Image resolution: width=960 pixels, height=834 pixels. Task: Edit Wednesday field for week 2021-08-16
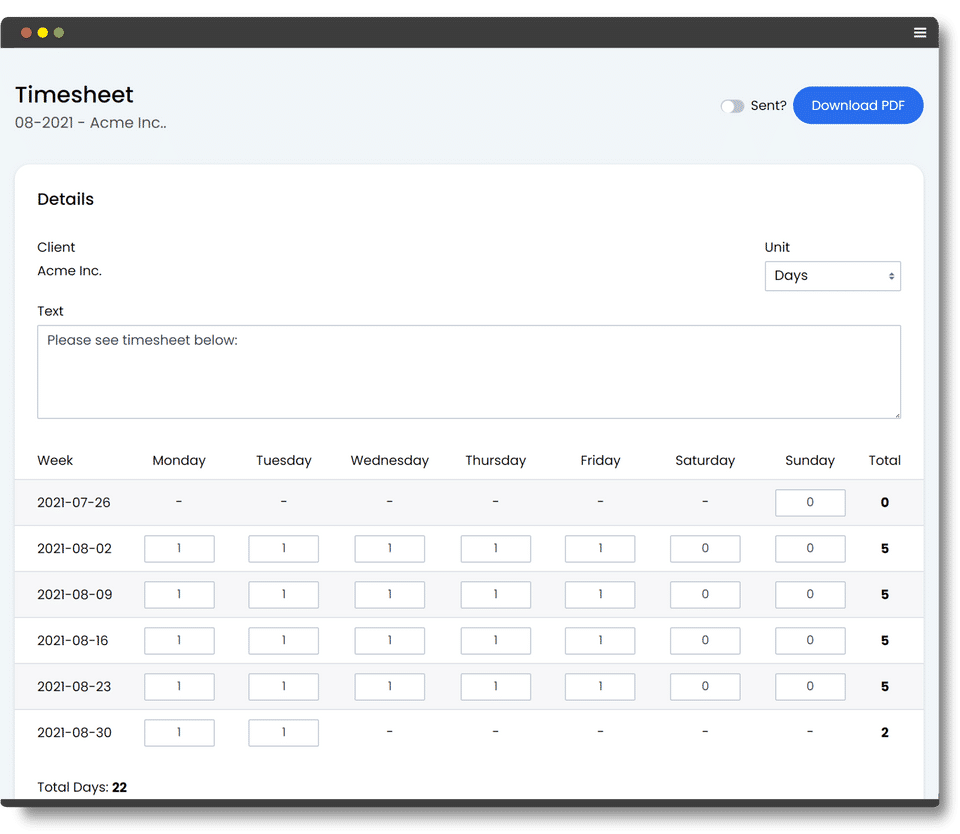click(x=389, y=641)
